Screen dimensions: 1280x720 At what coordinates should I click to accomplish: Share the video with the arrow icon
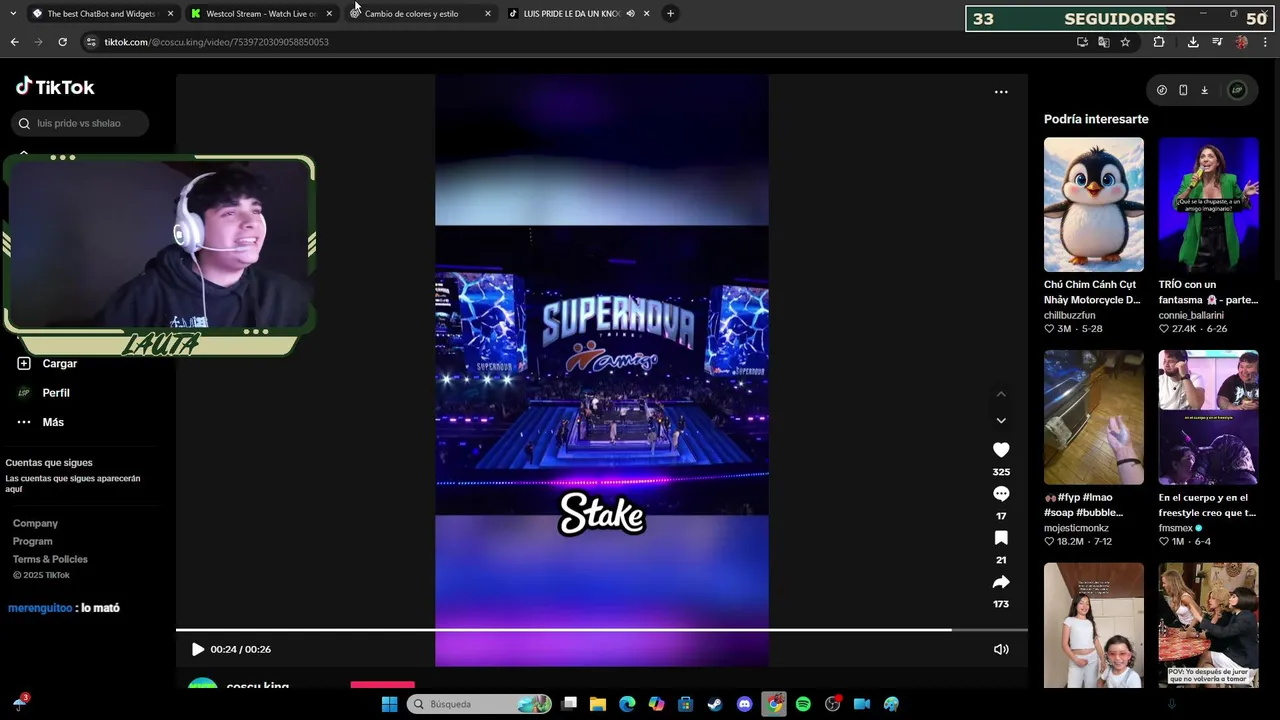(1001, 582)
